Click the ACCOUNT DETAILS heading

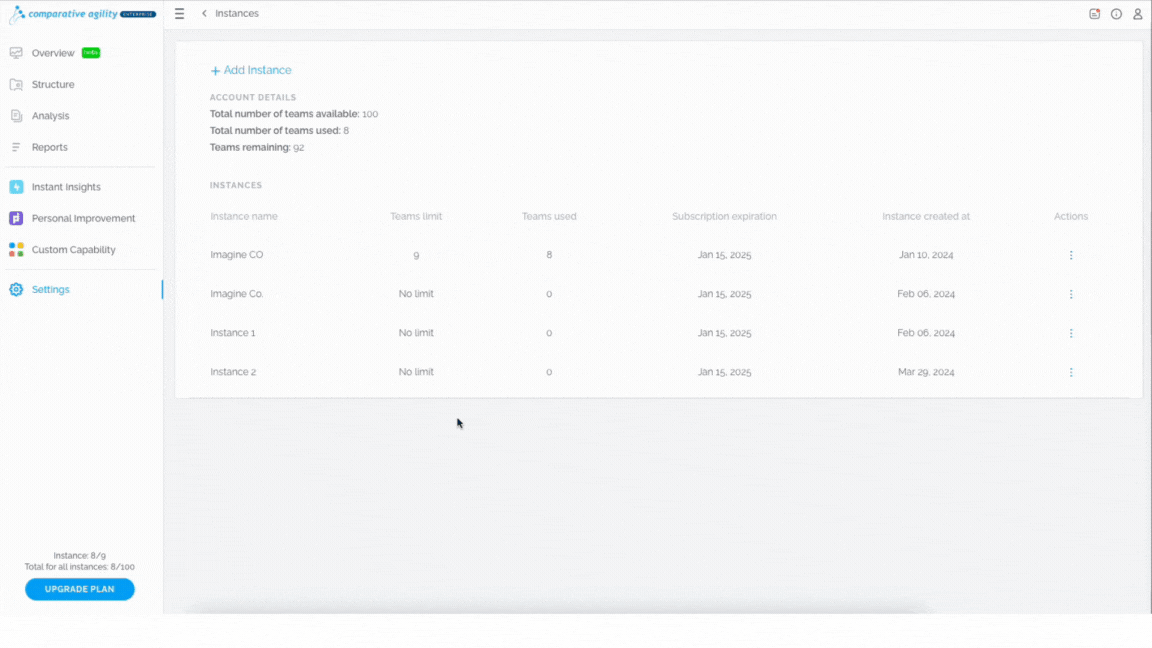pyautogui.click(x=253, y=97)
